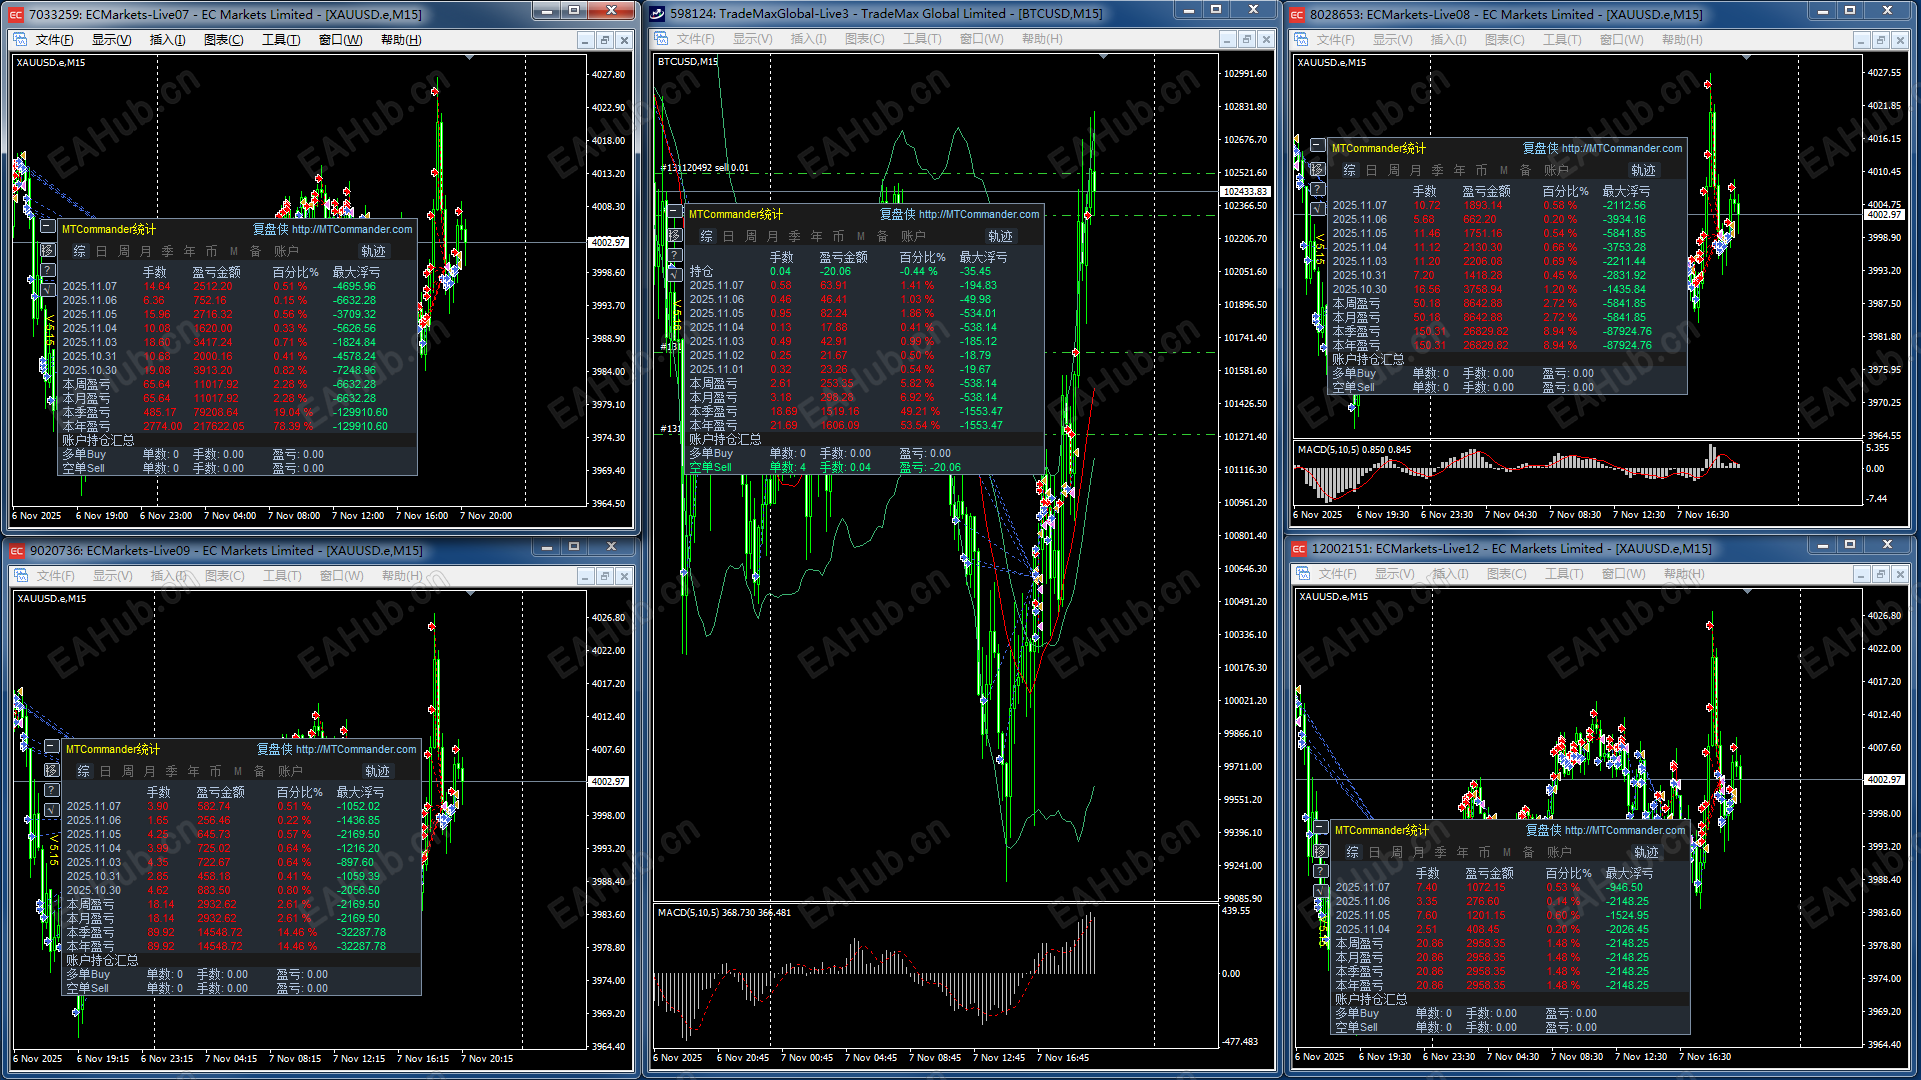
Task: Switch to 周 tab in BTCUSD stats panel
Action: [x=751, y=236]
